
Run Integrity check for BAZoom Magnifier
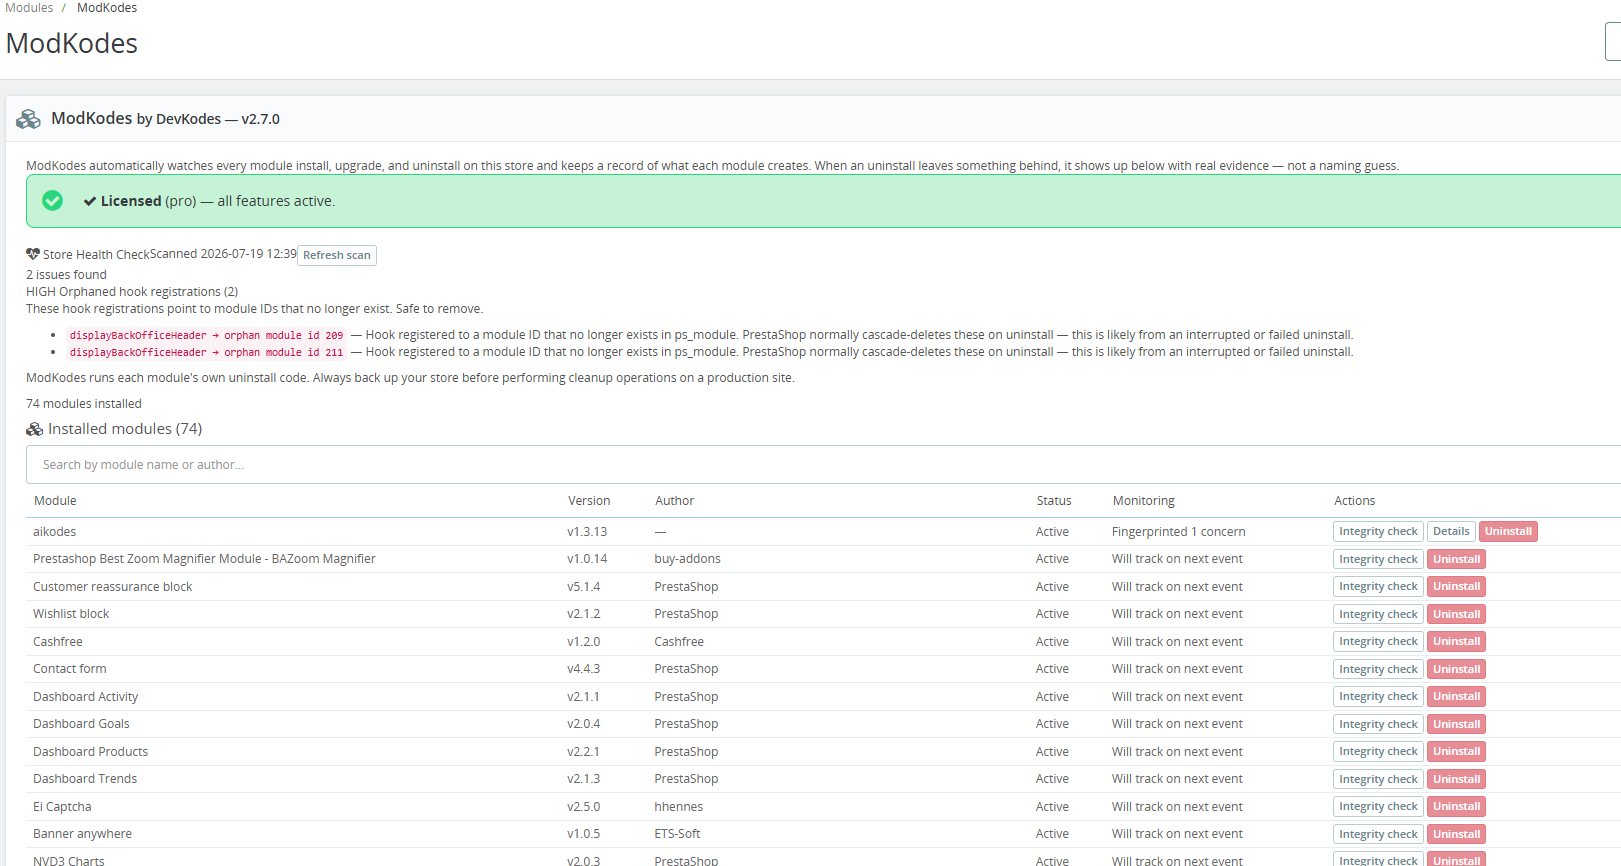[1378, 559]
